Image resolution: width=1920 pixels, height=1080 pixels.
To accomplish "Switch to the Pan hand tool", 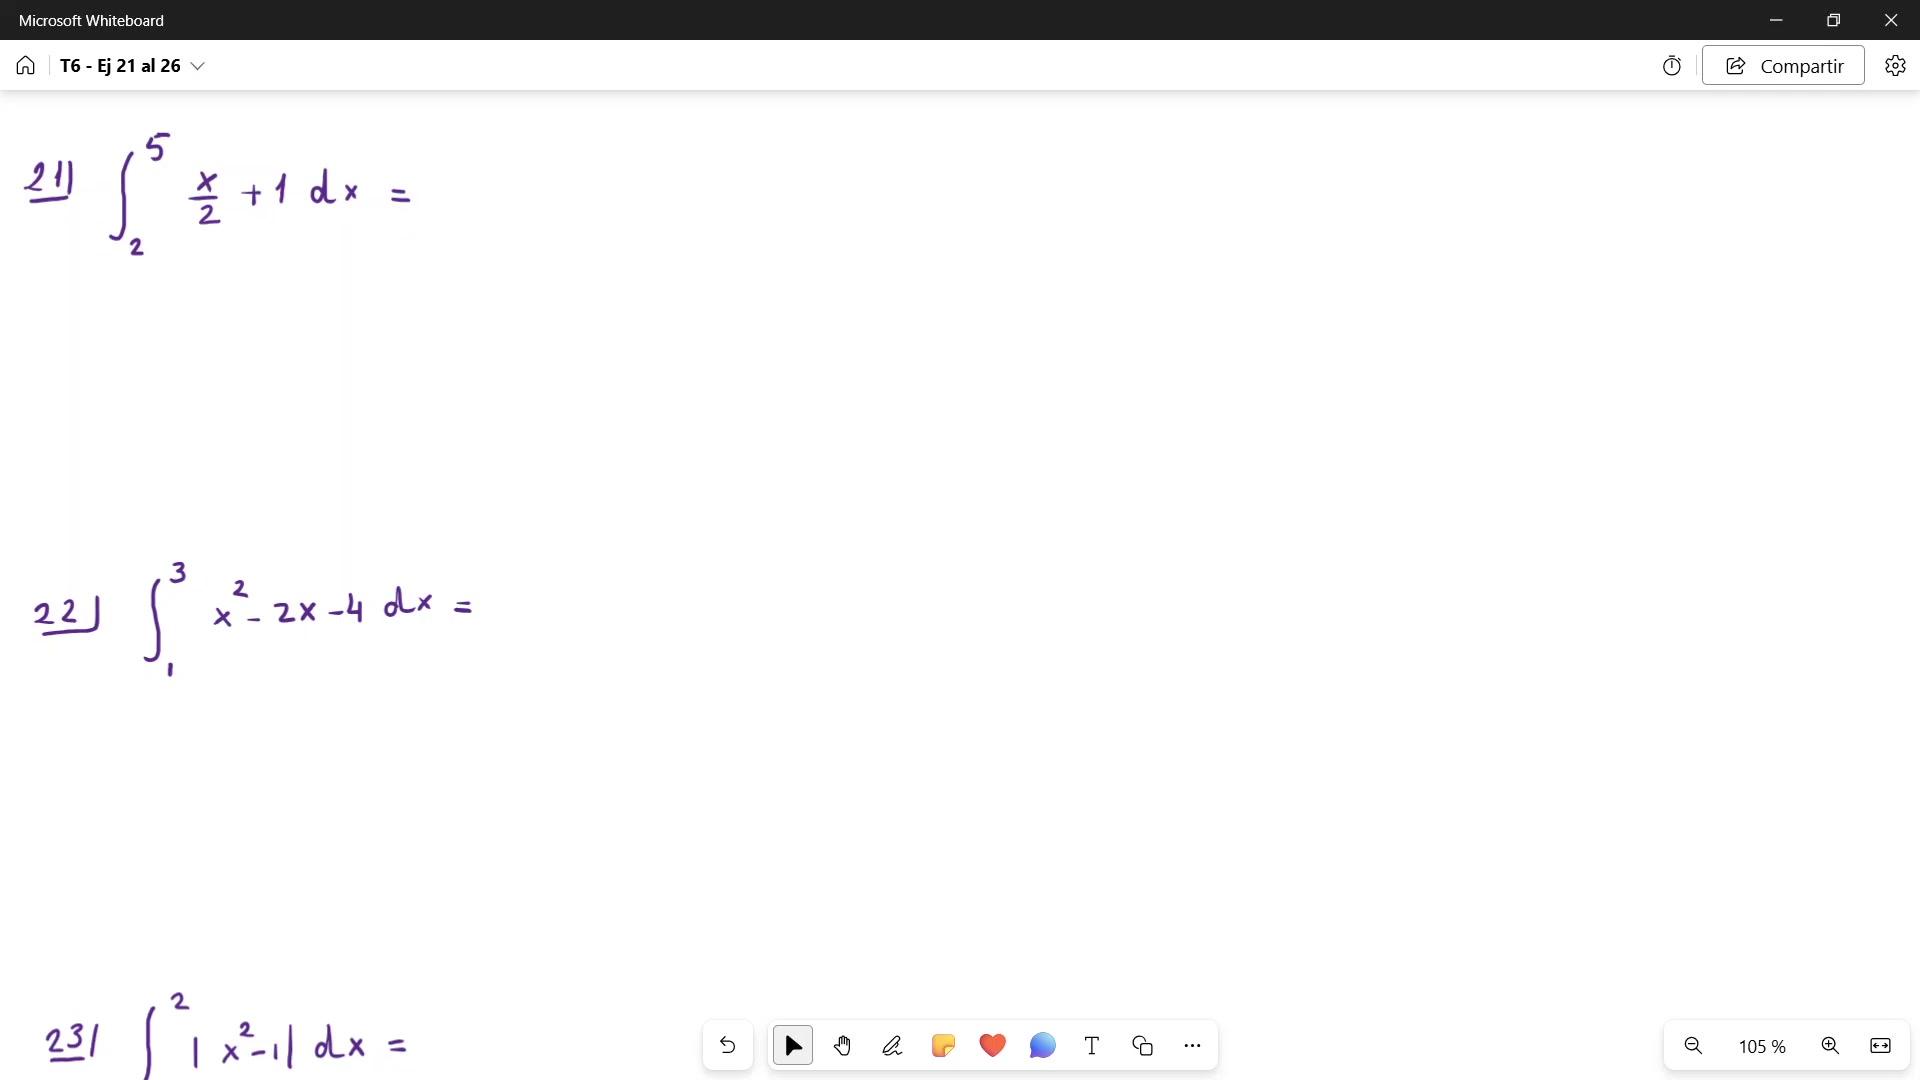I will (843, 1046).
